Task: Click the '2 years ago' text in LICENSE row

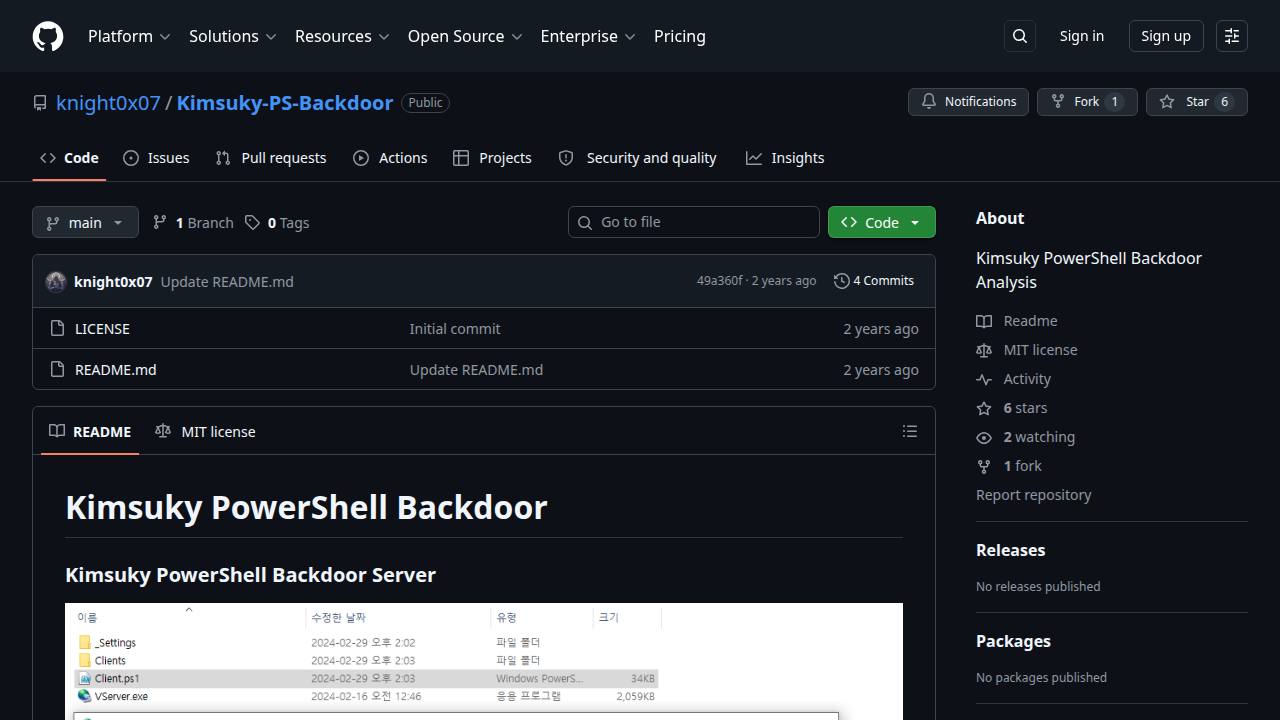Action: coord(881,329)
